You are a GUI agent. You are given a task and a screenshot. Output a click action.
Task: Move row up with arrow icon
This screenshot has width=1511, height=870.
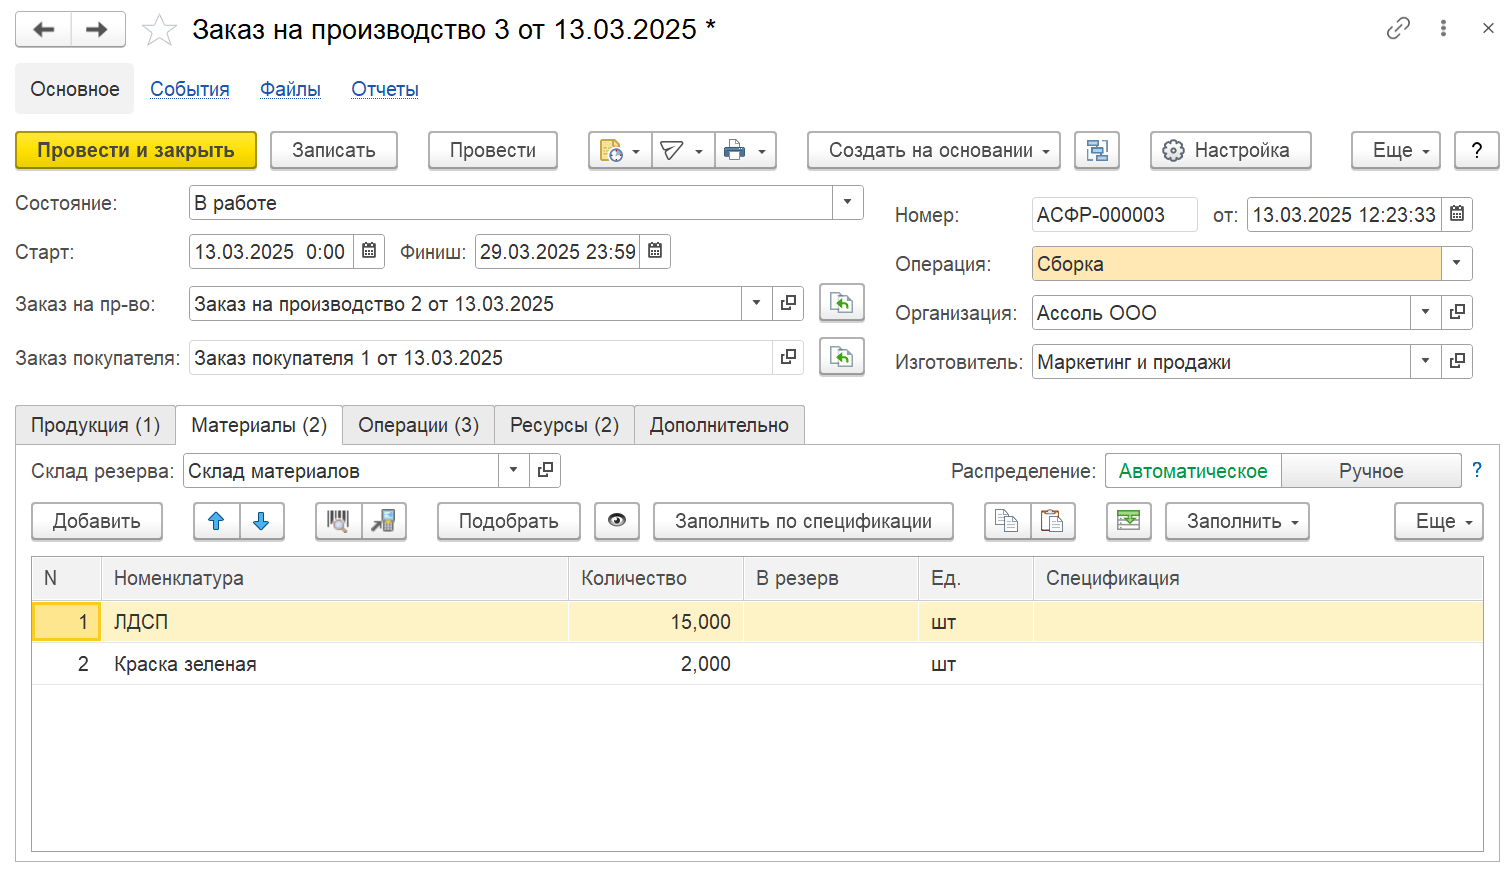(216, 521)
